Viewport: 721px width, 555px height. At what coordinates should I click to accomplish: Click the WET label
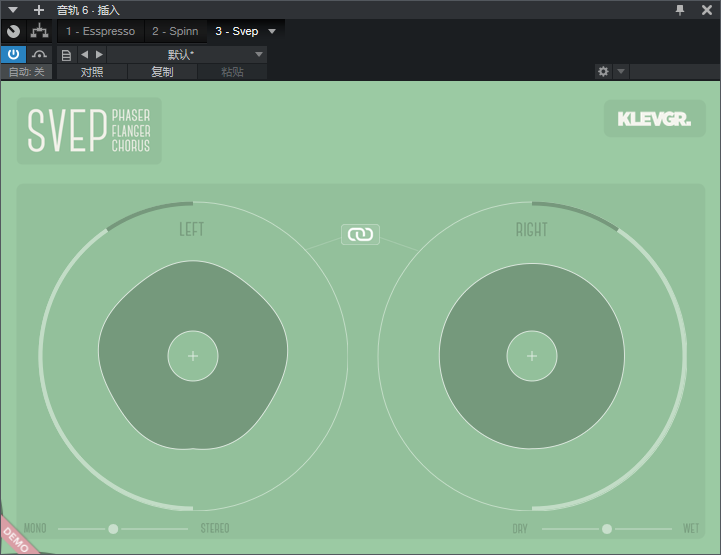point(691,529)
